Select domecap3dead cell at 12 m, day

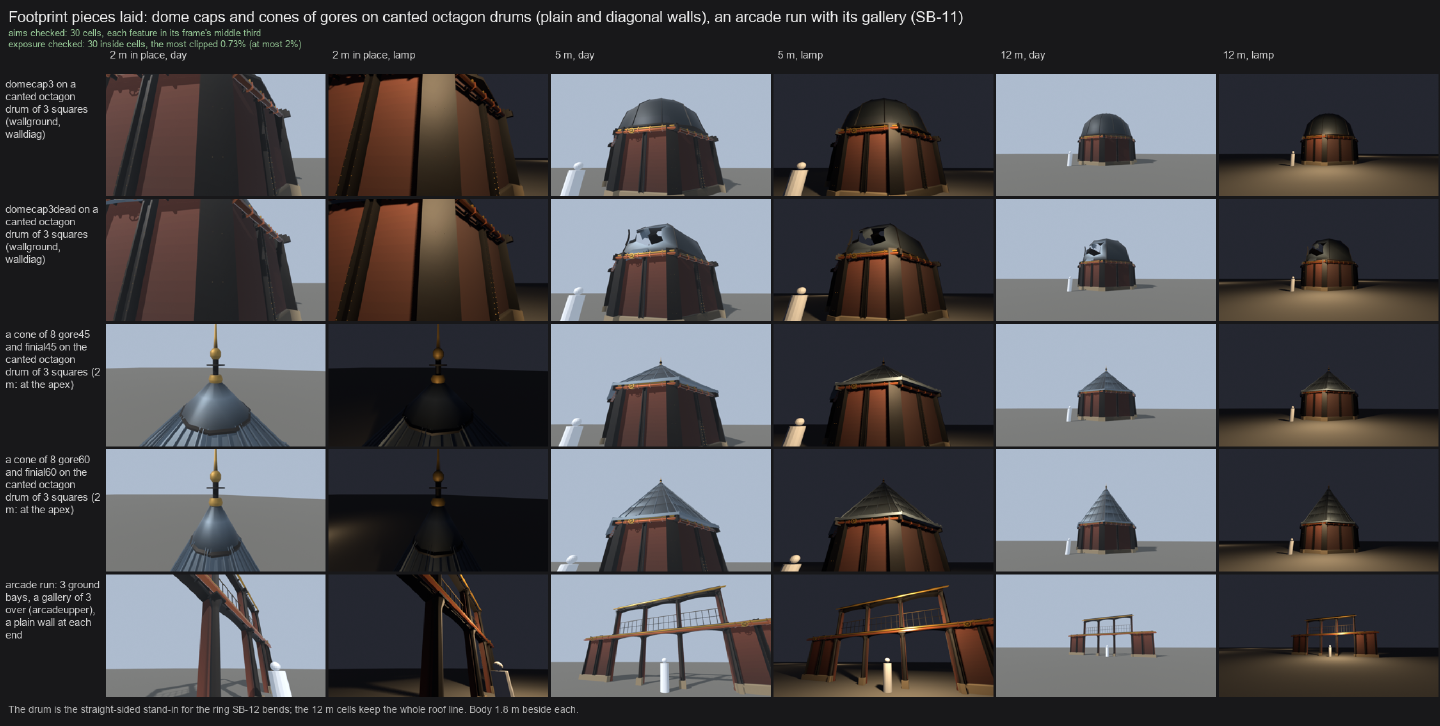point(1106,260)
